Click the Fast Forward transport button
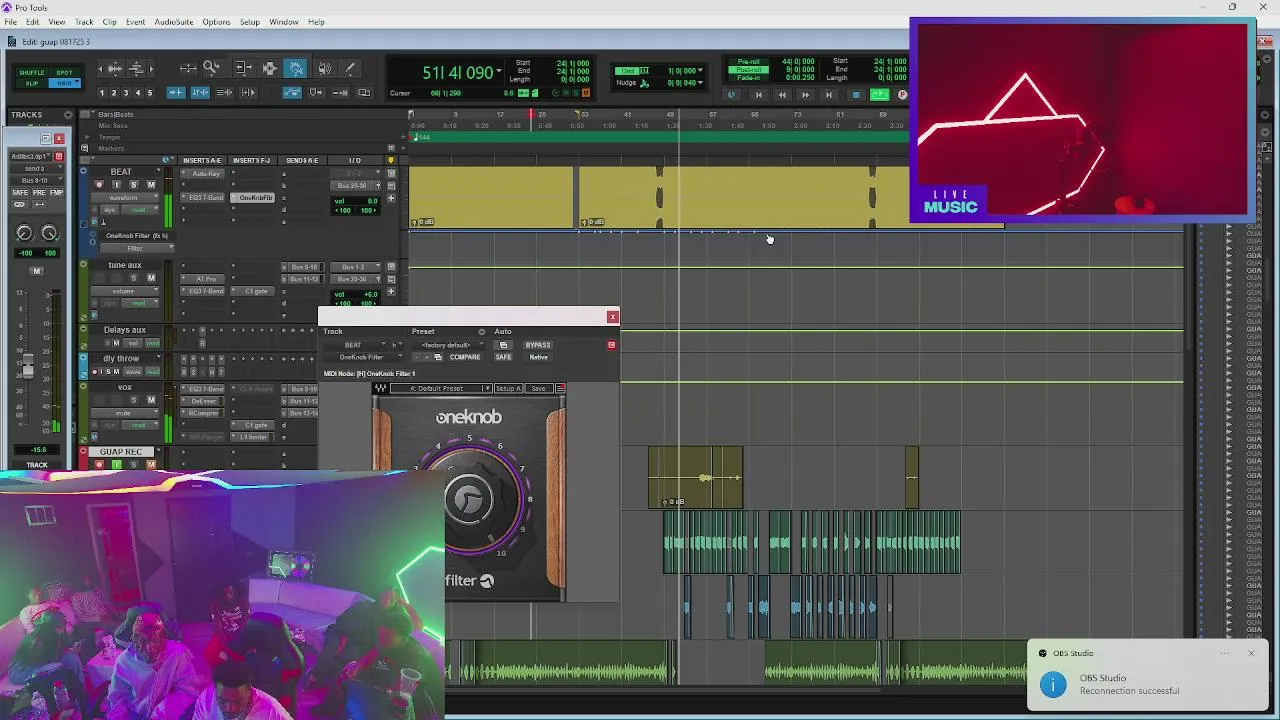The image size is (1280, 720). click(x=805, y=95)
